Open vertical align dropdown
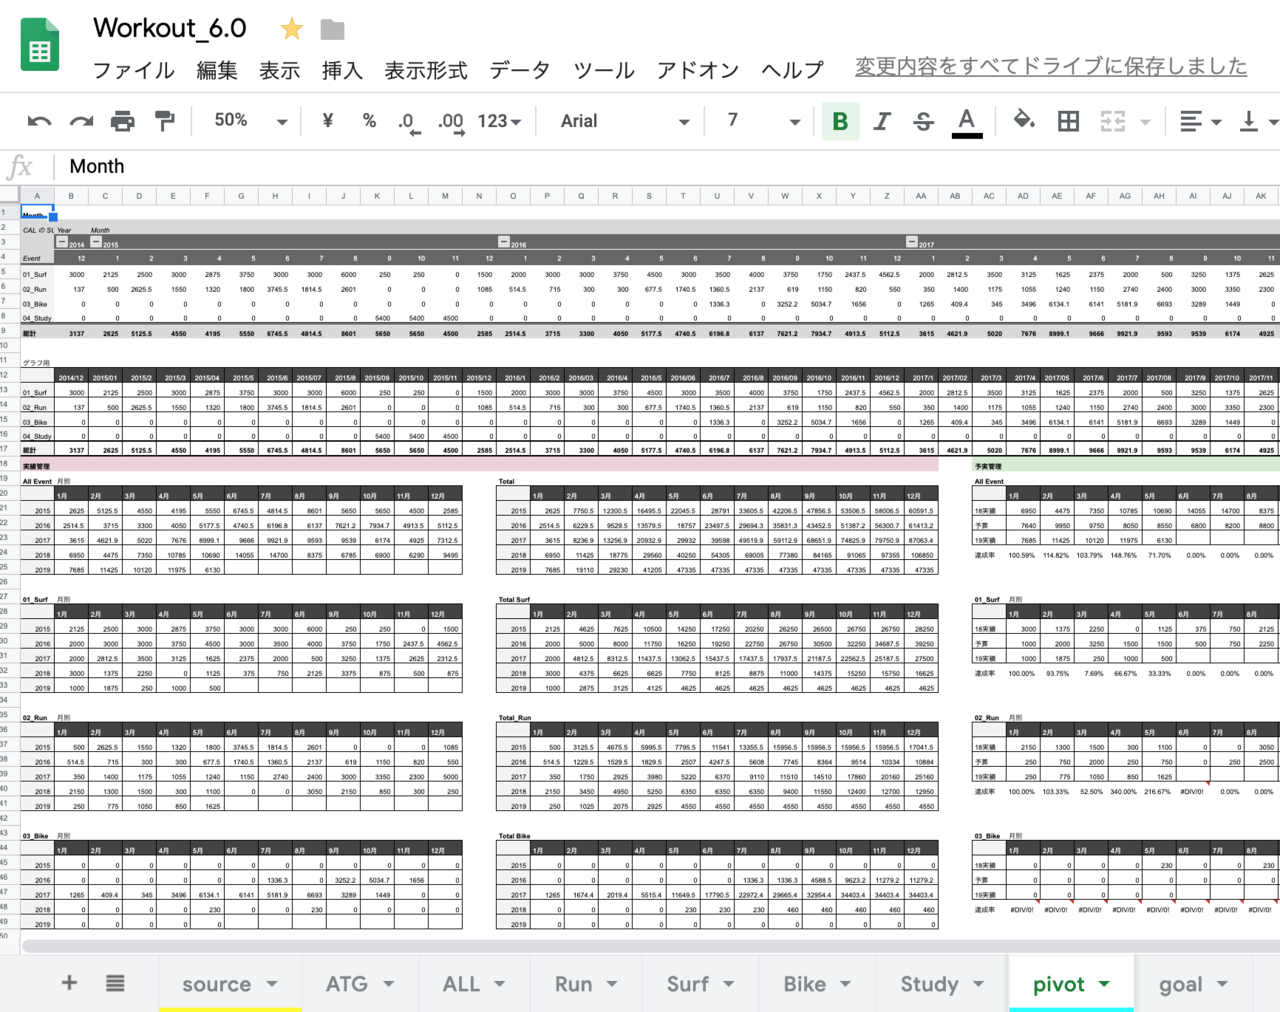This screenshot has height=1012, width=1280. (x=1258, y=121)
